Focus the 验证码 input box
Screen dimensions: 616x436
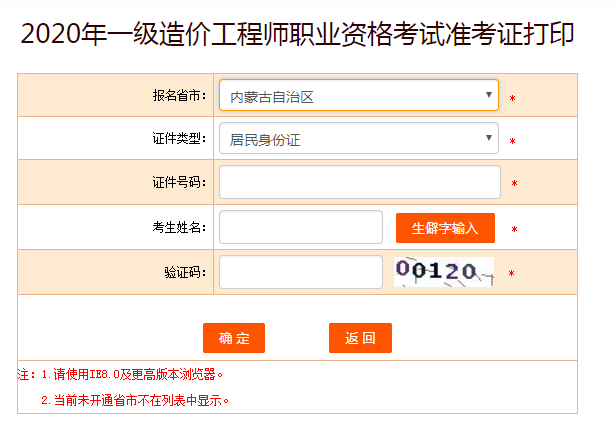pyautogui.click(x=300, y=272)
